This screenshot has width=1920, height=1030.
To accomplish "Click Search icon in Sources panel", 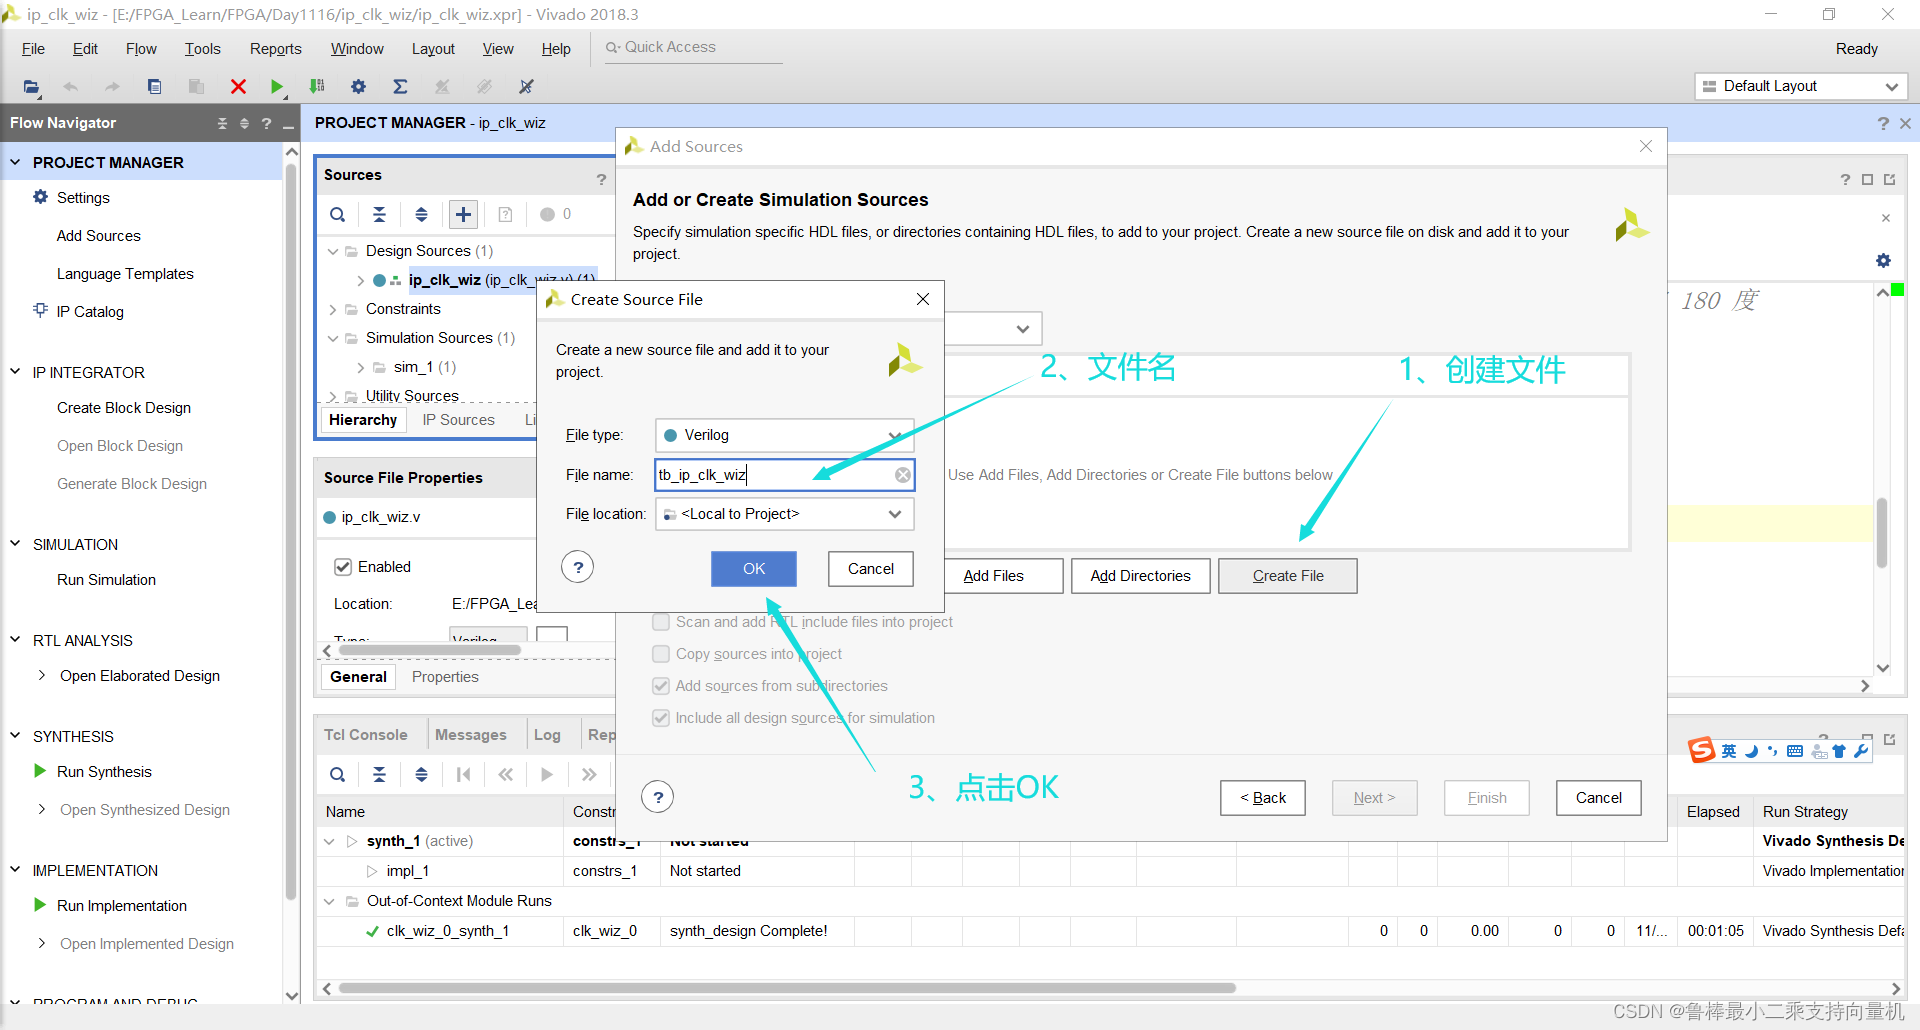I will (338, 214).
